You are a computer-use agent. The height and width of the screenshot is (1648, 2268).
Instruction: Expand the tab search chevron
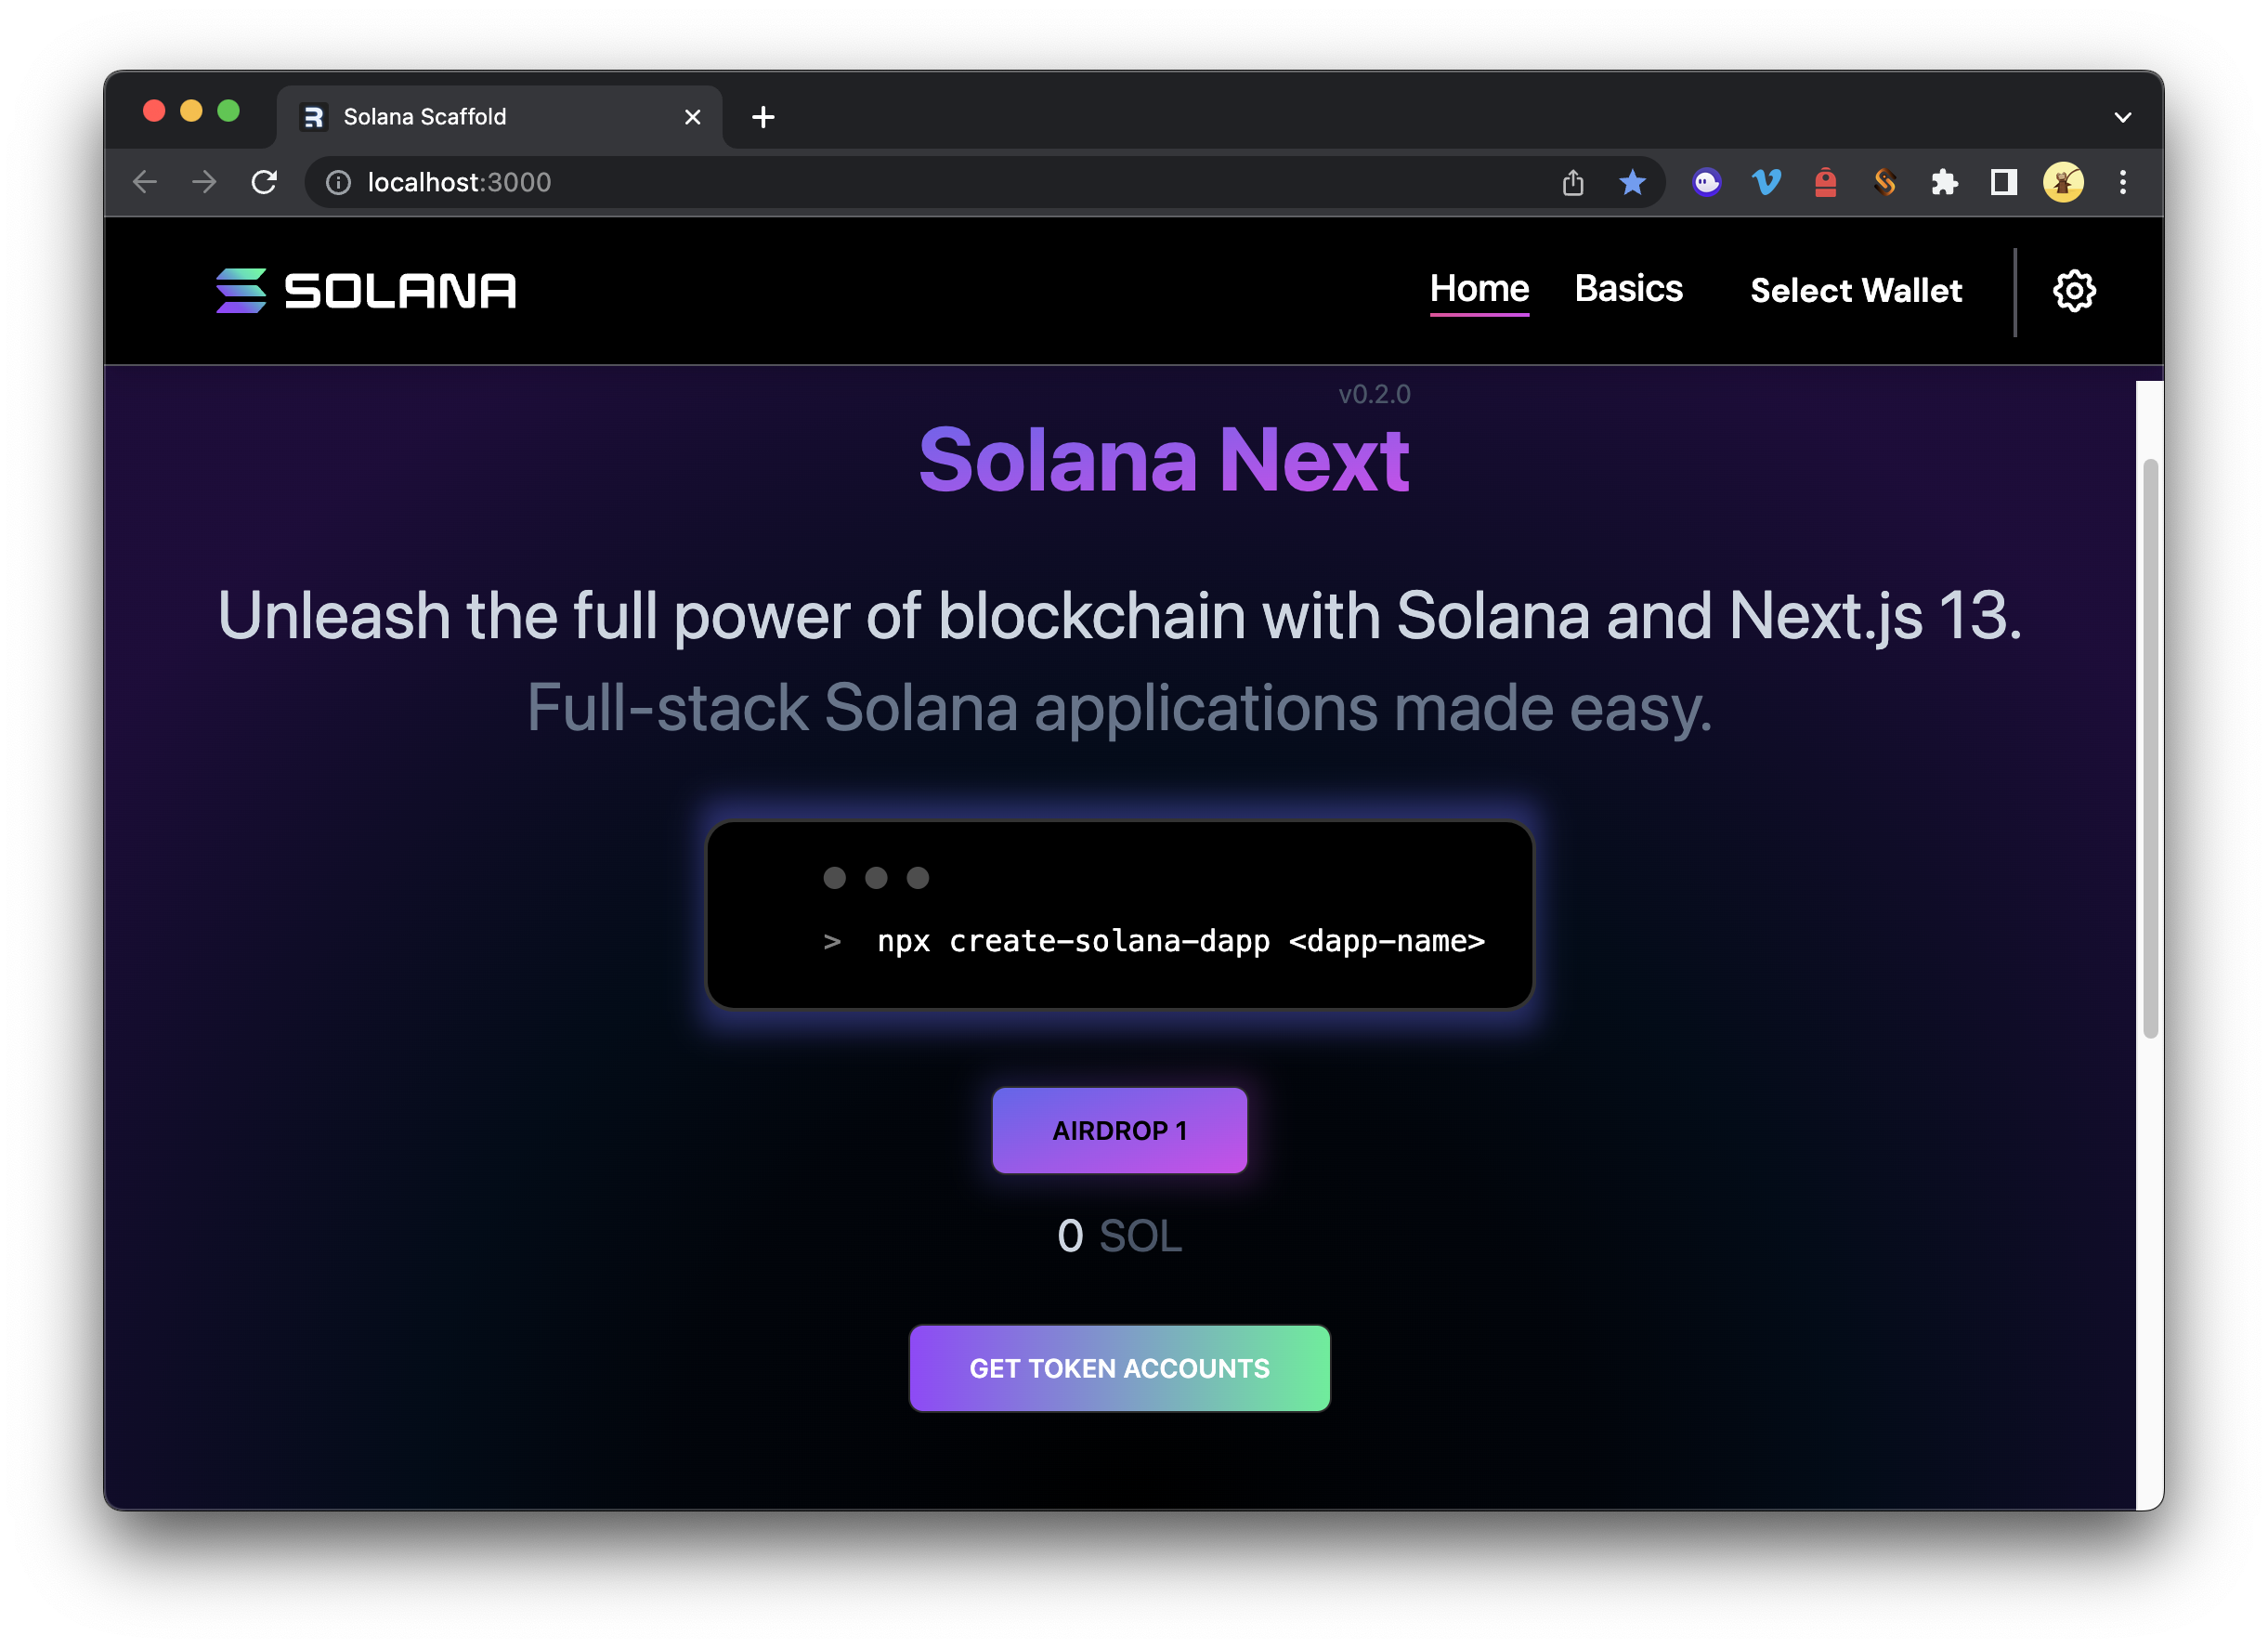coord(2123,117)
